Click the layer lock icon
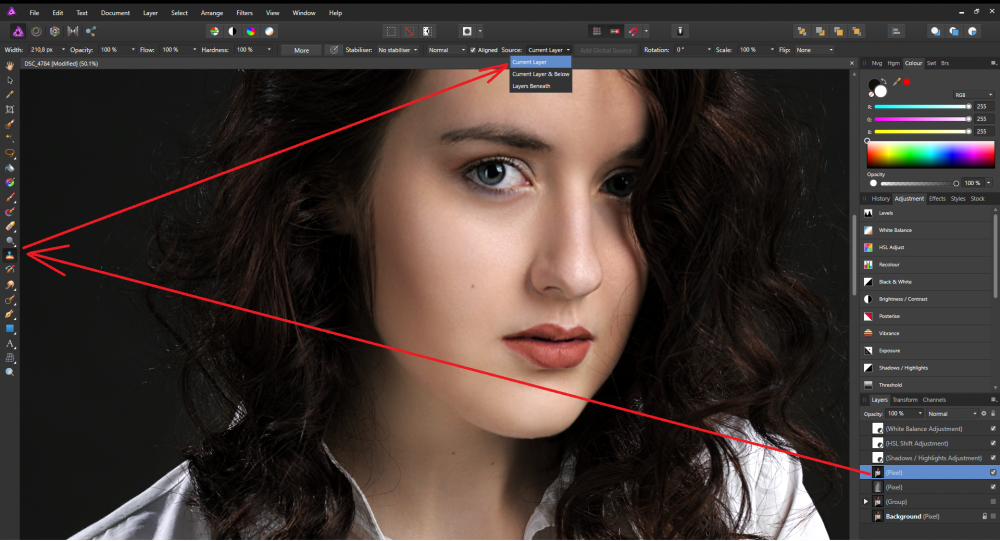Screen dimensions: 1000x541 [x=992, y=413]
